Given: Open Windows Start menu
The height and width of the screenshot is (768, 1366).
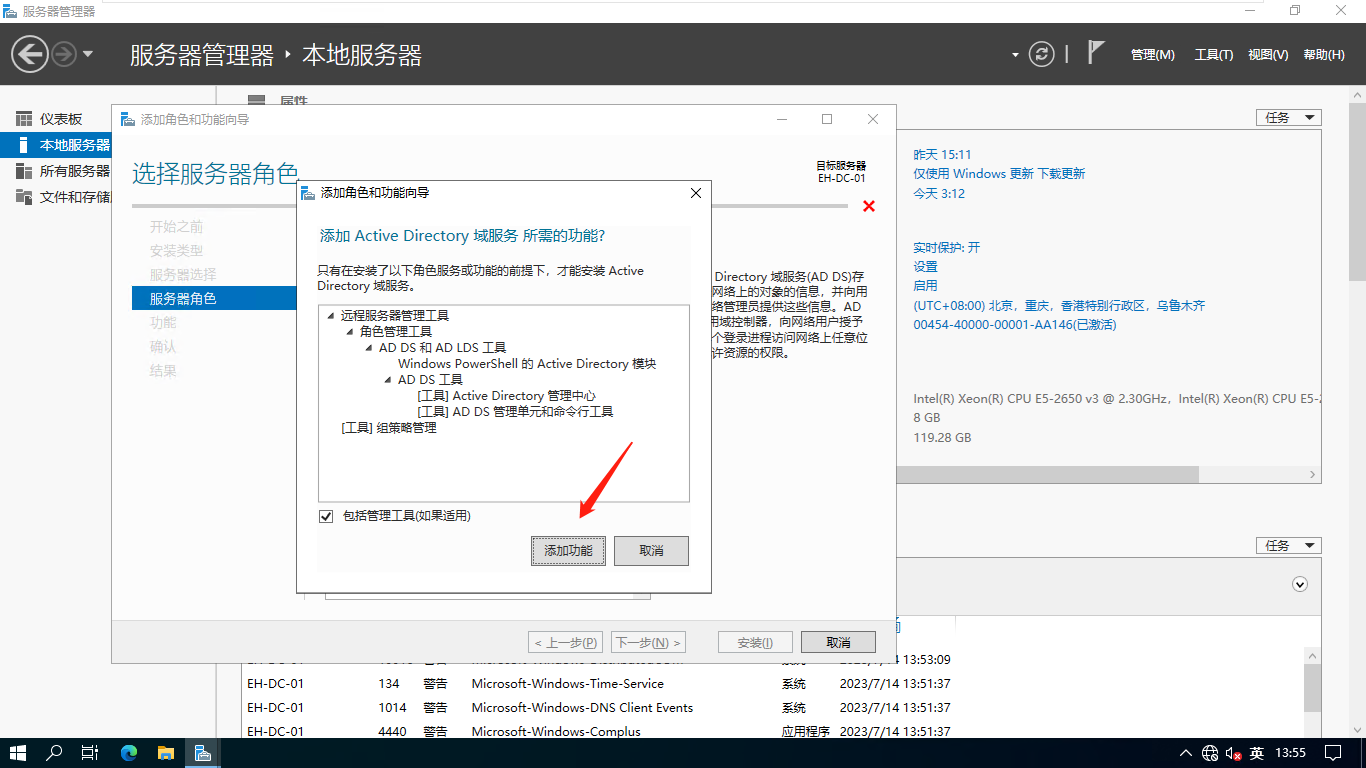Looking at the screenshot, I should point(18,753).
